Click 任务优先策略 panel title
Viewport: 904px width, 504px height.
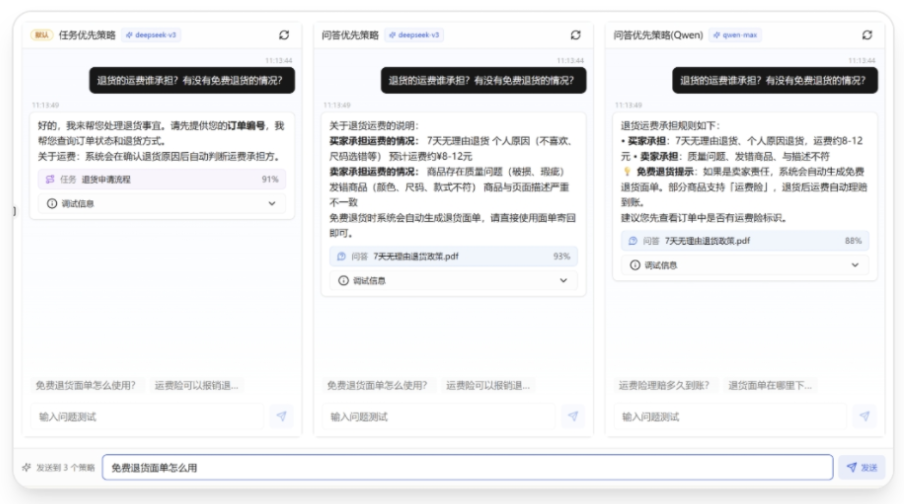(87, 35)
